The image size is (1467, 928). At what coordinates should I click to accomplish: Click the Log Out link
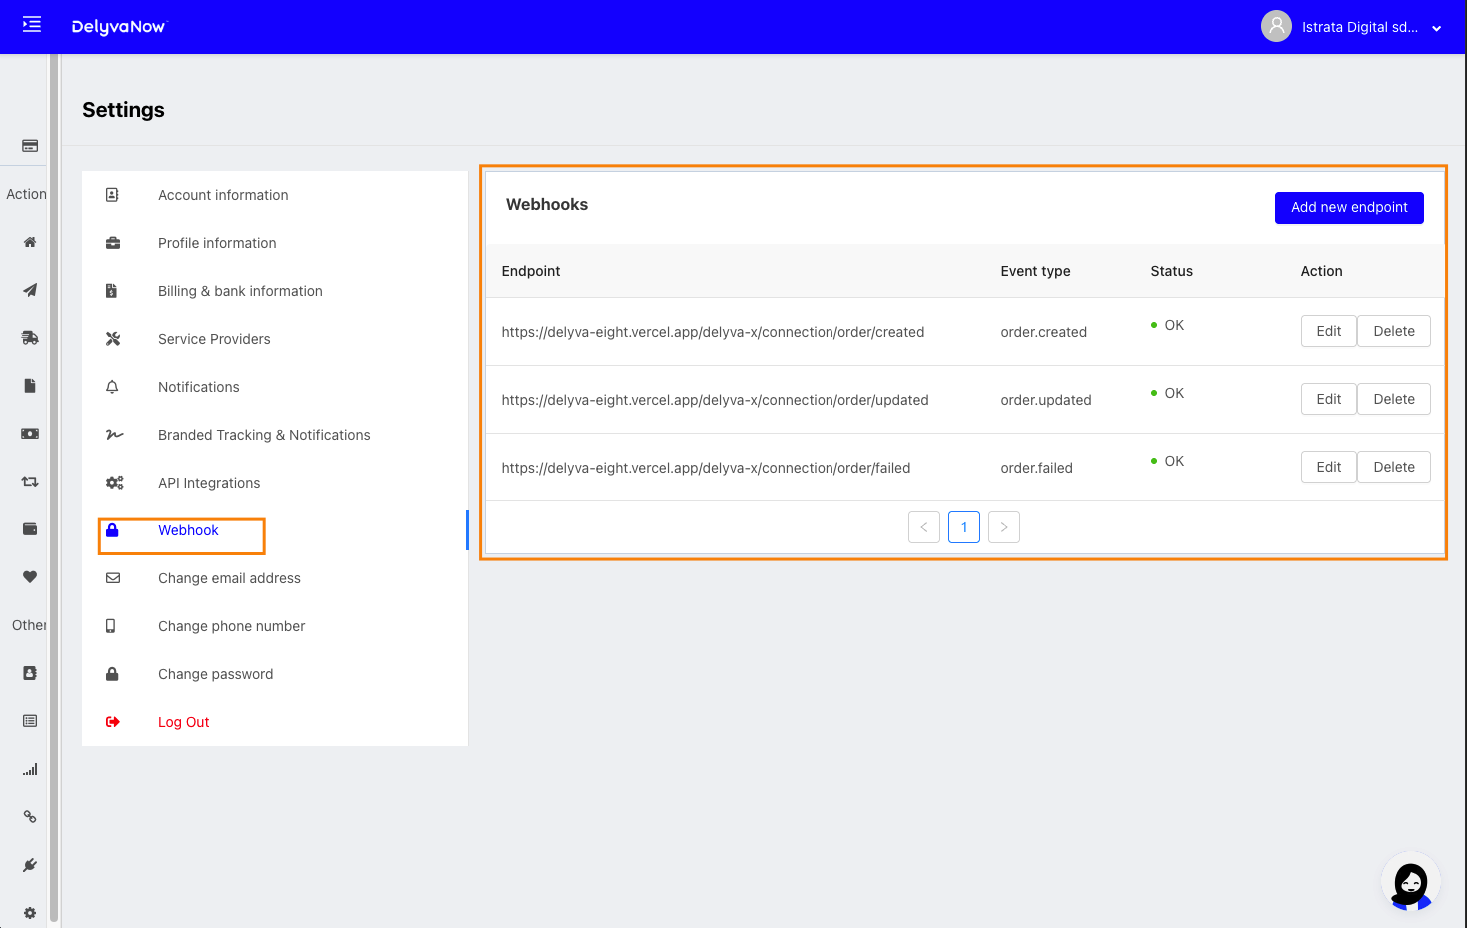(184, 722)
